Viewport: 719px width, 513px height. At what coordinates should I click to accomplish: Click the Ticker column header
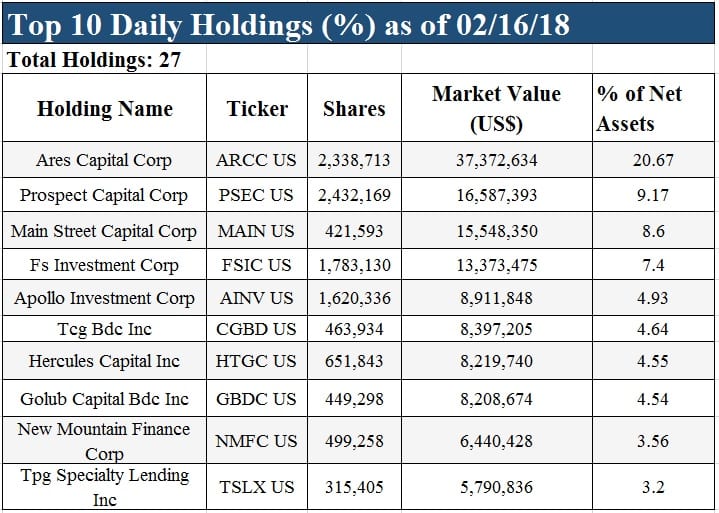pyautogui.click(x=257, y=108)
